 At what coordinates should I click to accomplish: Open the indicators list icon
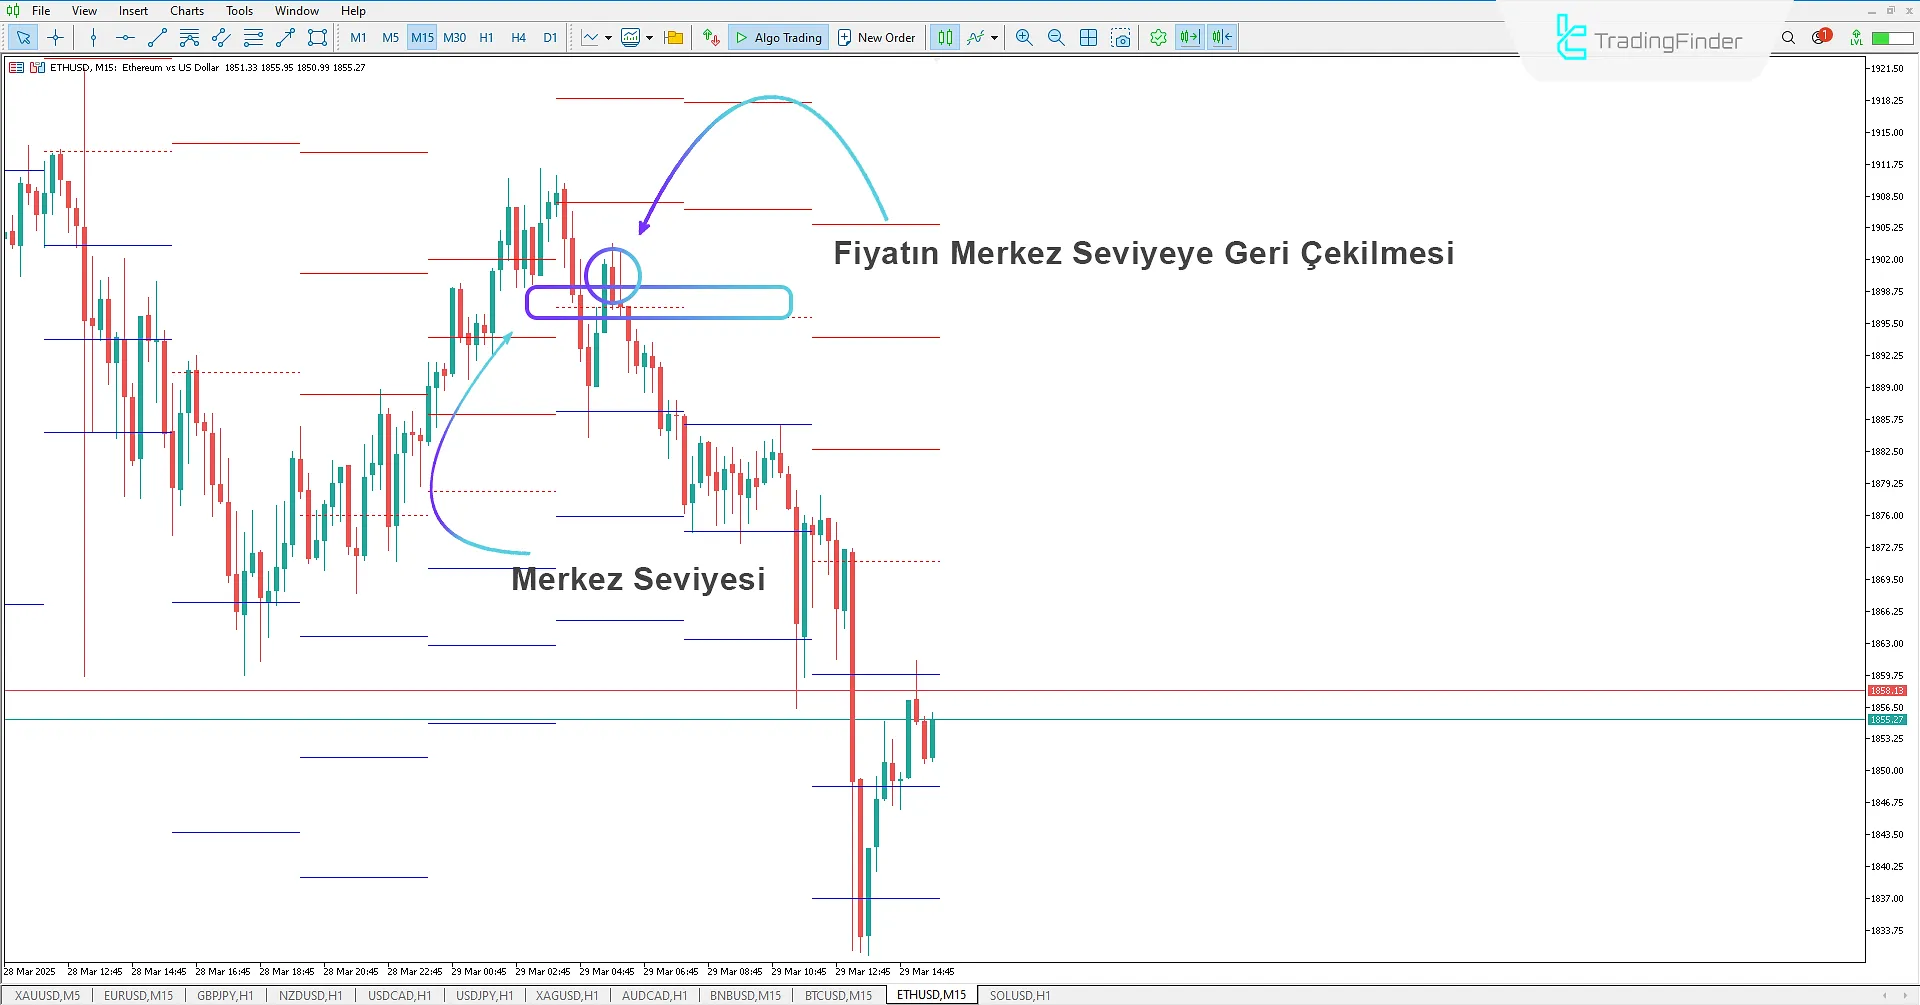pyautogui.click(x=631, y=38)
